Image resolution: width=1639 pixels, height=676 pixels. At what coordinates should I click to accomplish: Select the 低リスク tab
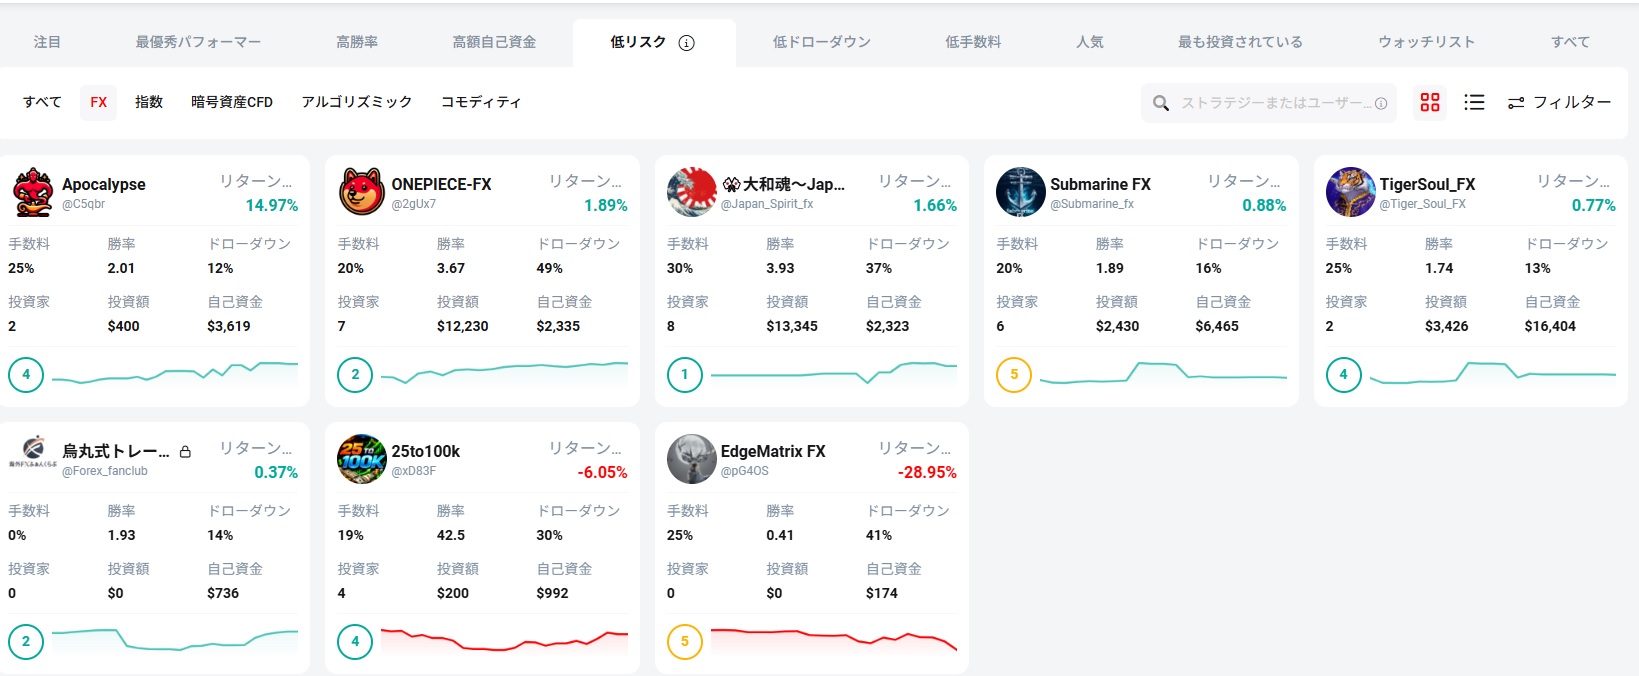click(654, 42)
